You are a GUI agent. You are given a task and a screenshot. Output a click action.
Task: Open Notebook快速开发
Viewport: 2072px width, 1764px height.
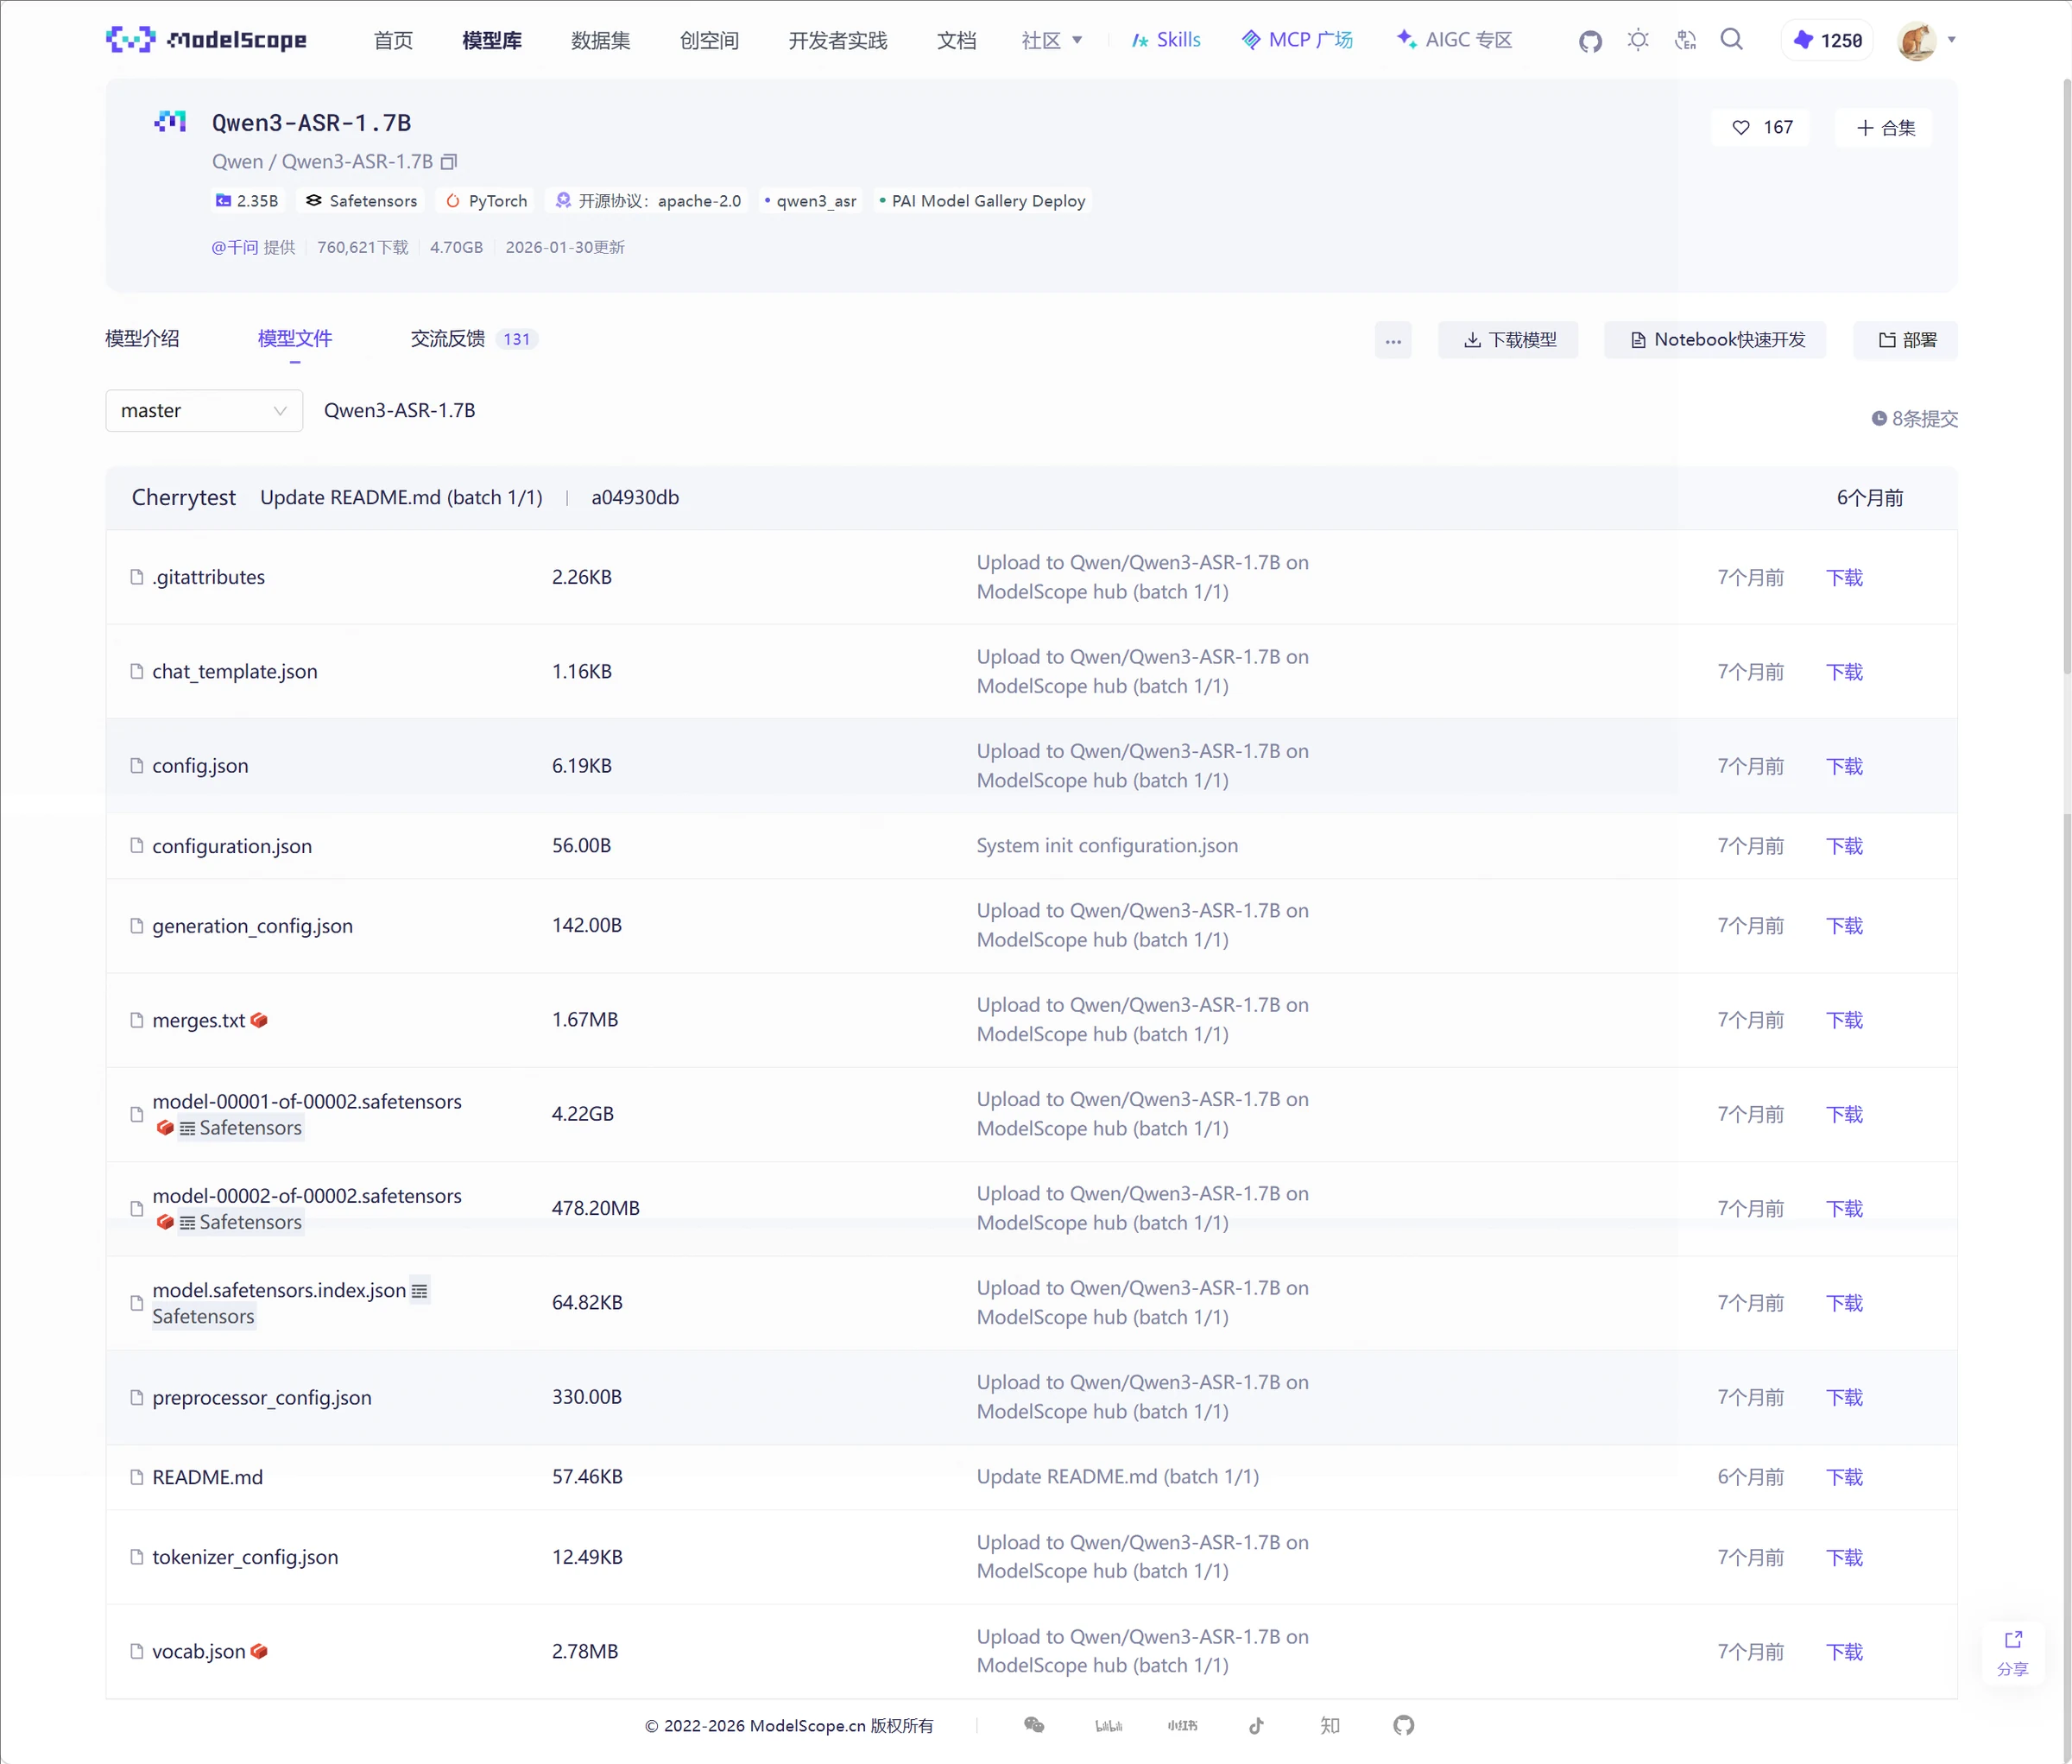[1716, 340]
